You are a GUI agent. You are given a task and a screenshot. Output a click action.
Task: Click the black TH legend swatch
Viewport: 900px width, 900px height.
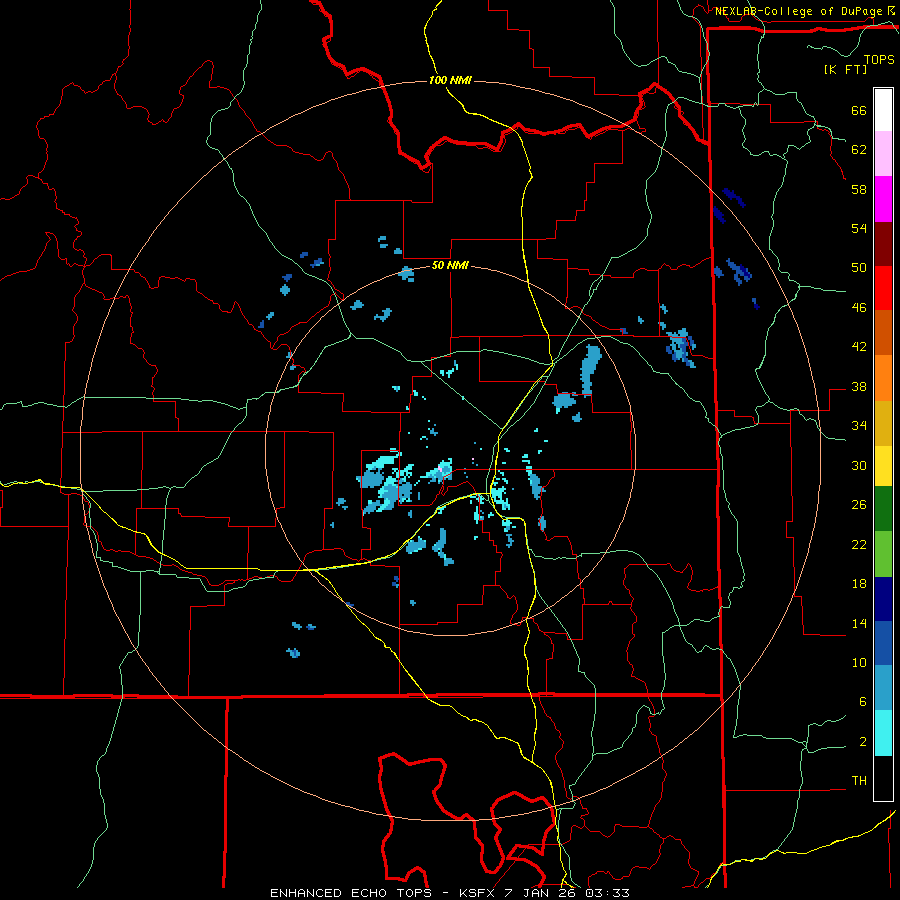883,778
